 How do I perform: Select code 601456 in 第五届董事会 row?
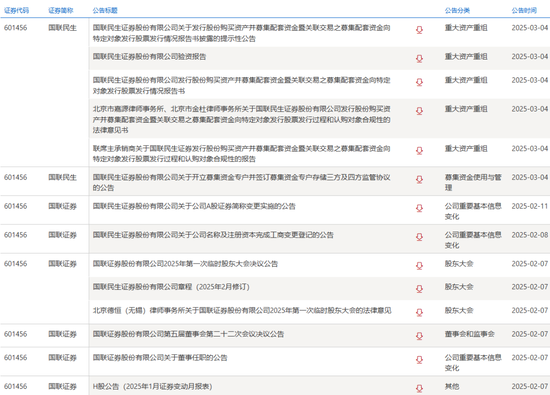pos(15,334)
